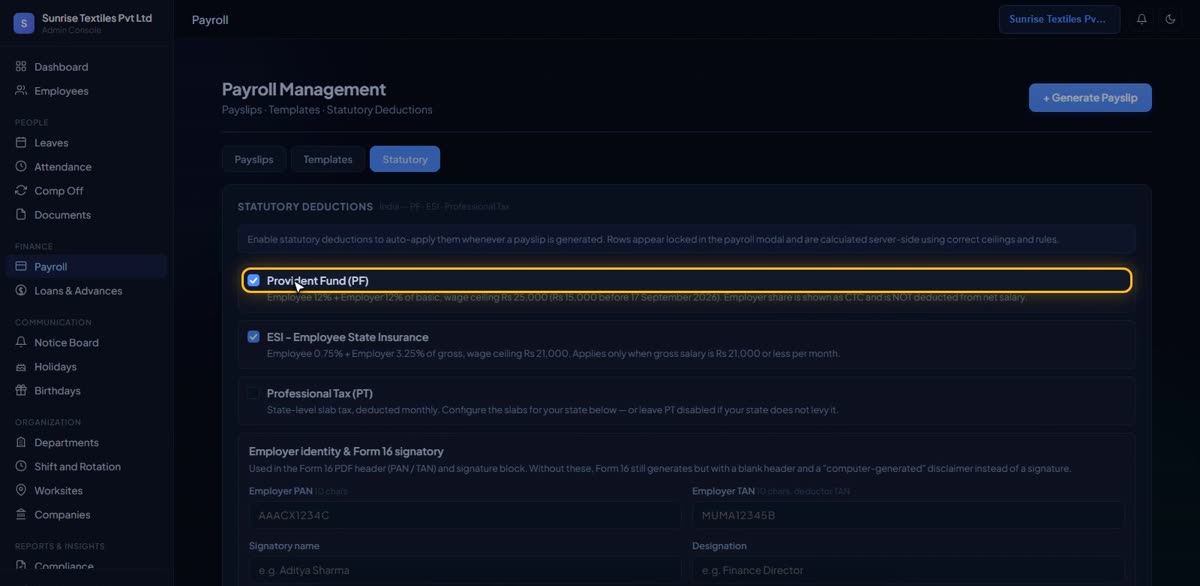This screenshot has width=1200, height=586.
Task: Click the Loans & Advances coin icon
Action: point(21,291)
